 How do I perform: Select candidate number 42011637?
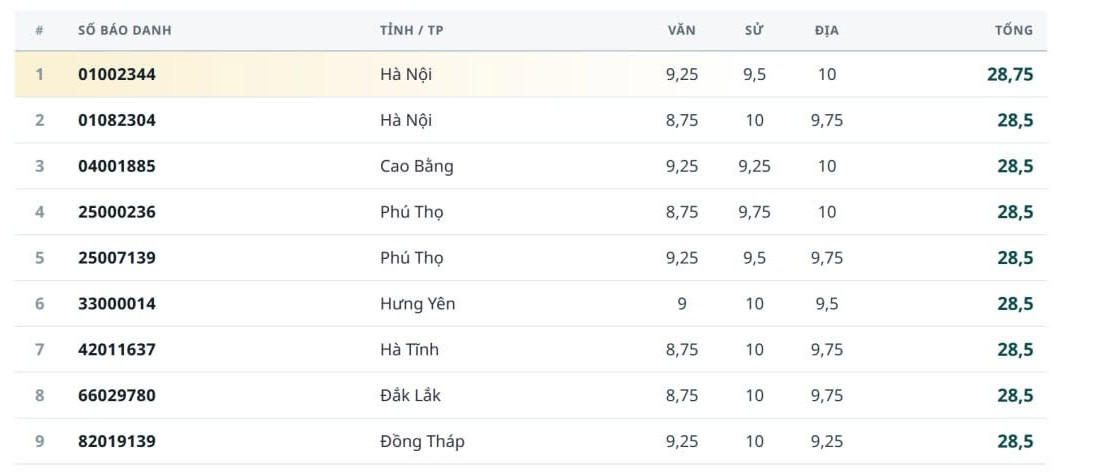pos(117,350)
